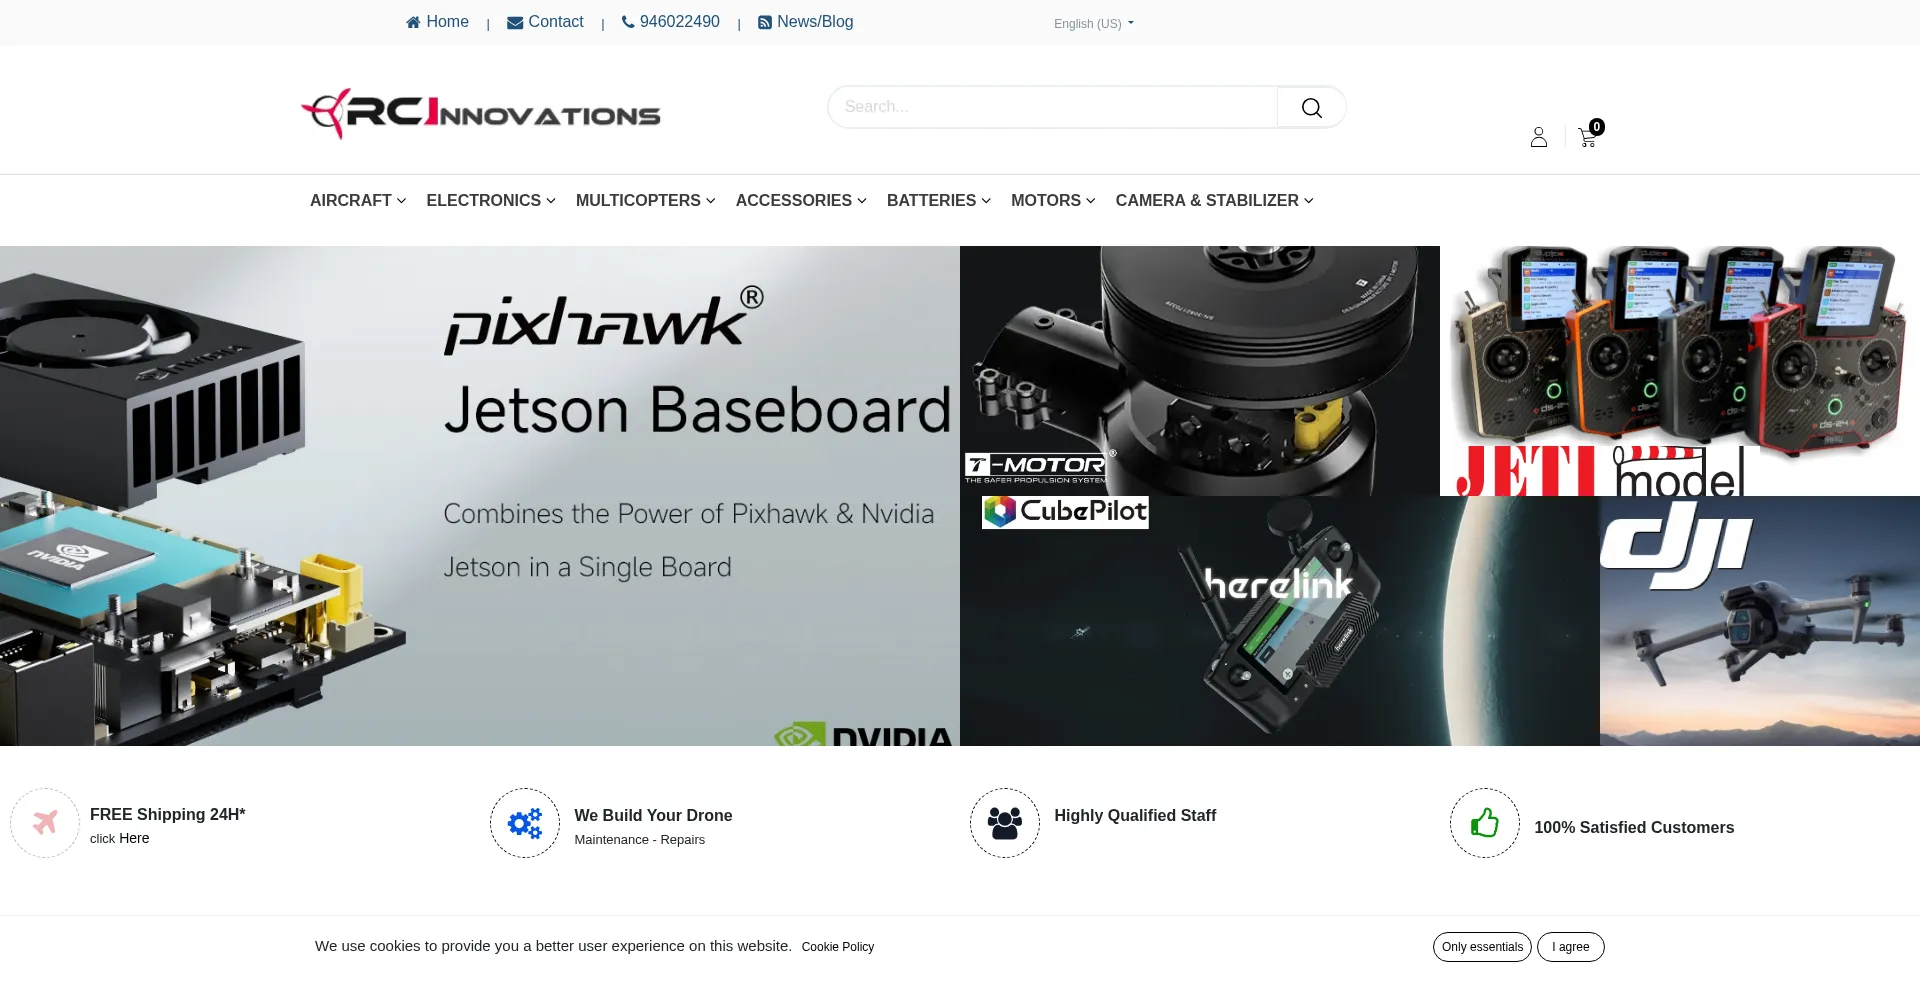This screenshot has width=1920, height=993.
Task: Expand the CAMERA & STABILIZER menu
Action: [1214, 200]
